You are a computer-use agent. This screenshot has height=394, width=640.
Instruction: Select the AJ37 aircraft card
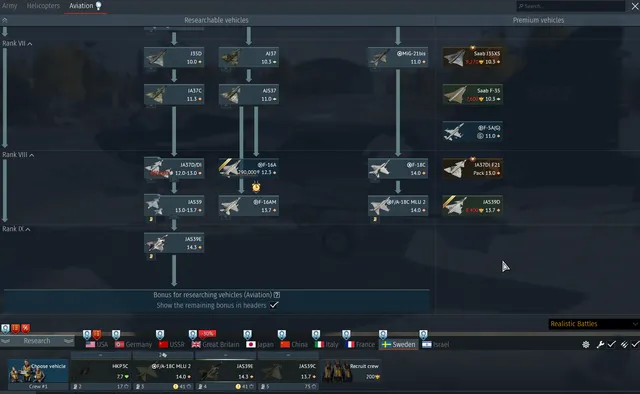coord(249,57)
